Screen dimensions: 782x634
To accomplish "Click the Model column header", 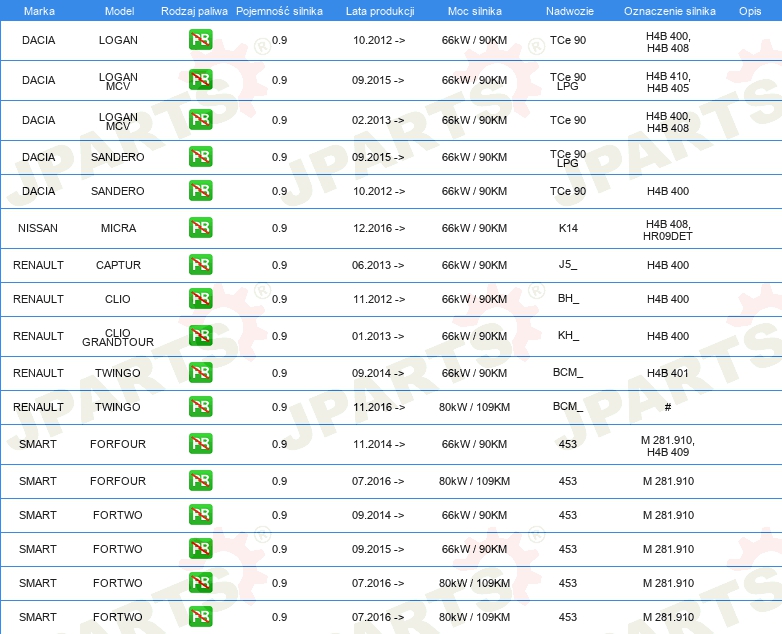I will point(119,11).
